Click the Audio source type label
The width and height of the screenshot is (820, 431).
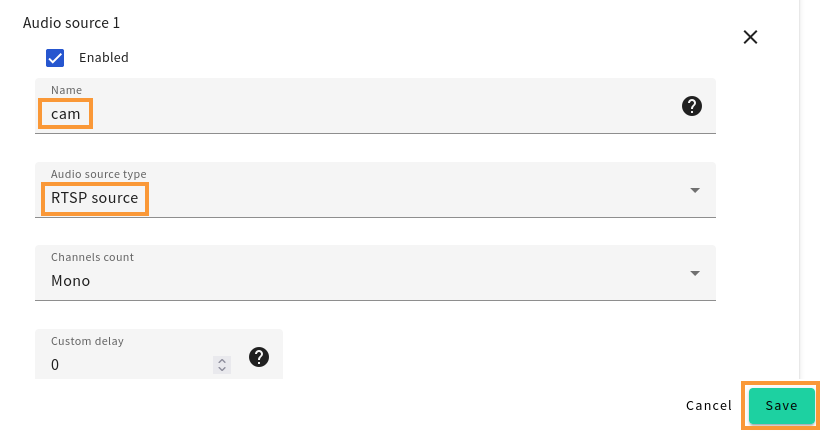[x=99, y=174]
